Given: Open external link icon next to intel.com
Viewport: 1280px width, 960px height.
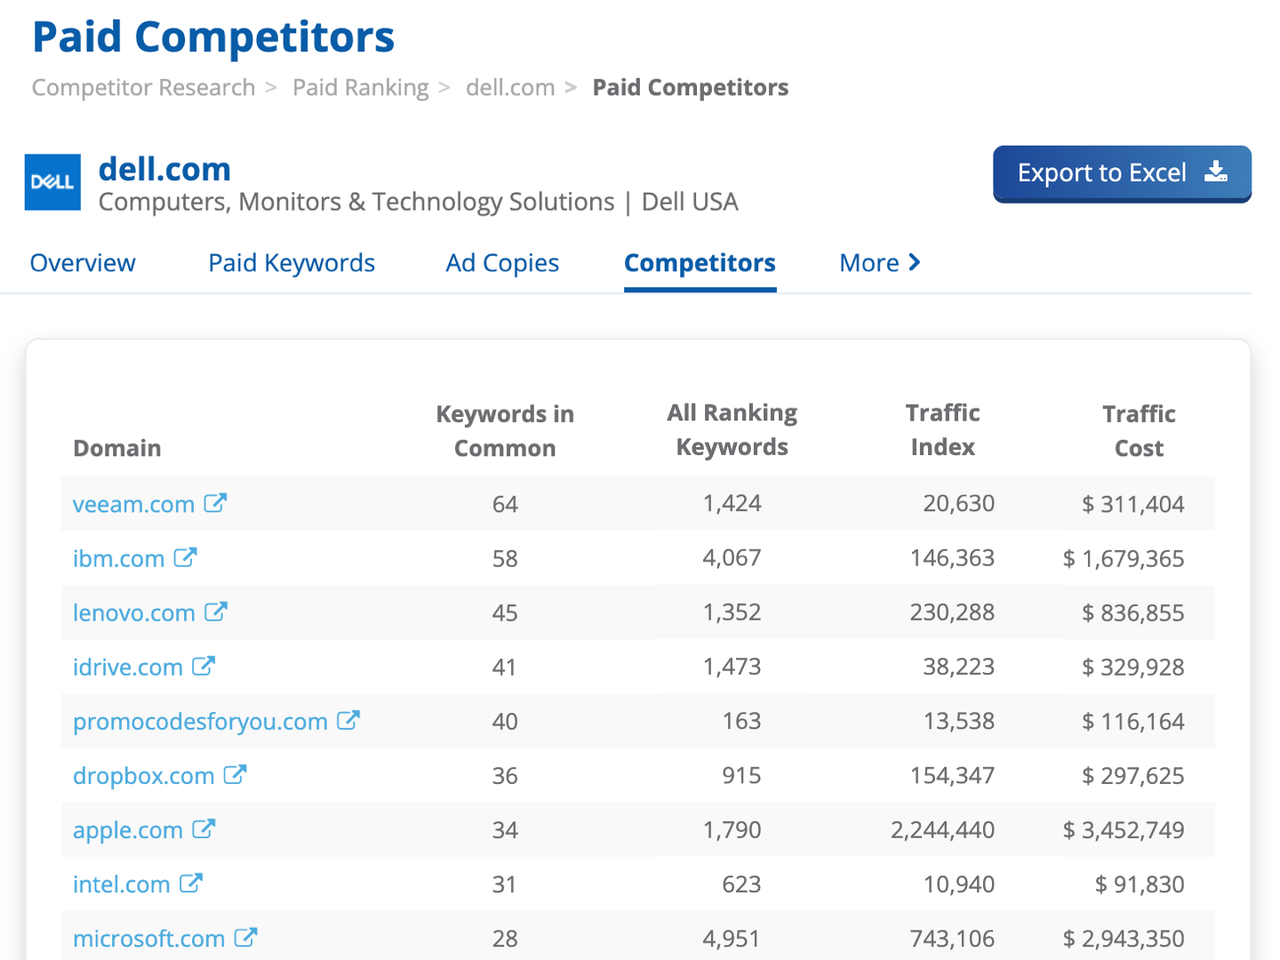Looking at the screenshot, I should 191,883.
